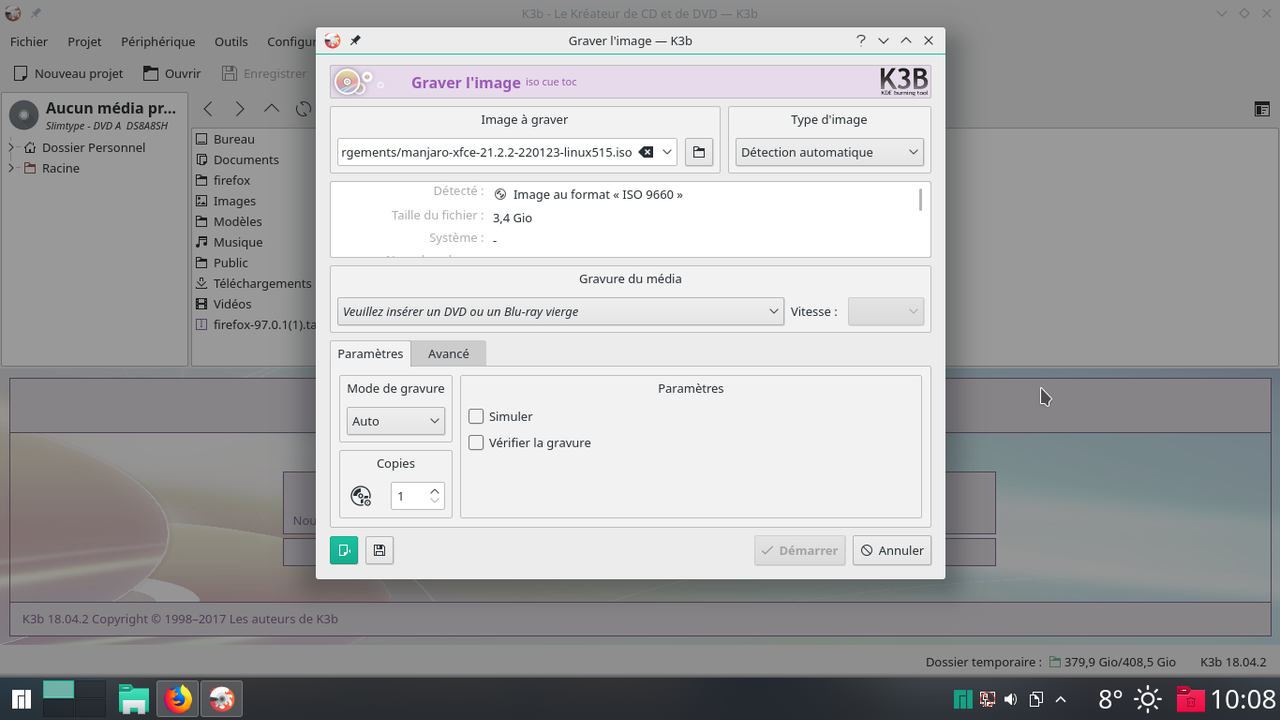Screen dimensions: 1280x720
Task: Click the image file path input field
Action: 487,152
